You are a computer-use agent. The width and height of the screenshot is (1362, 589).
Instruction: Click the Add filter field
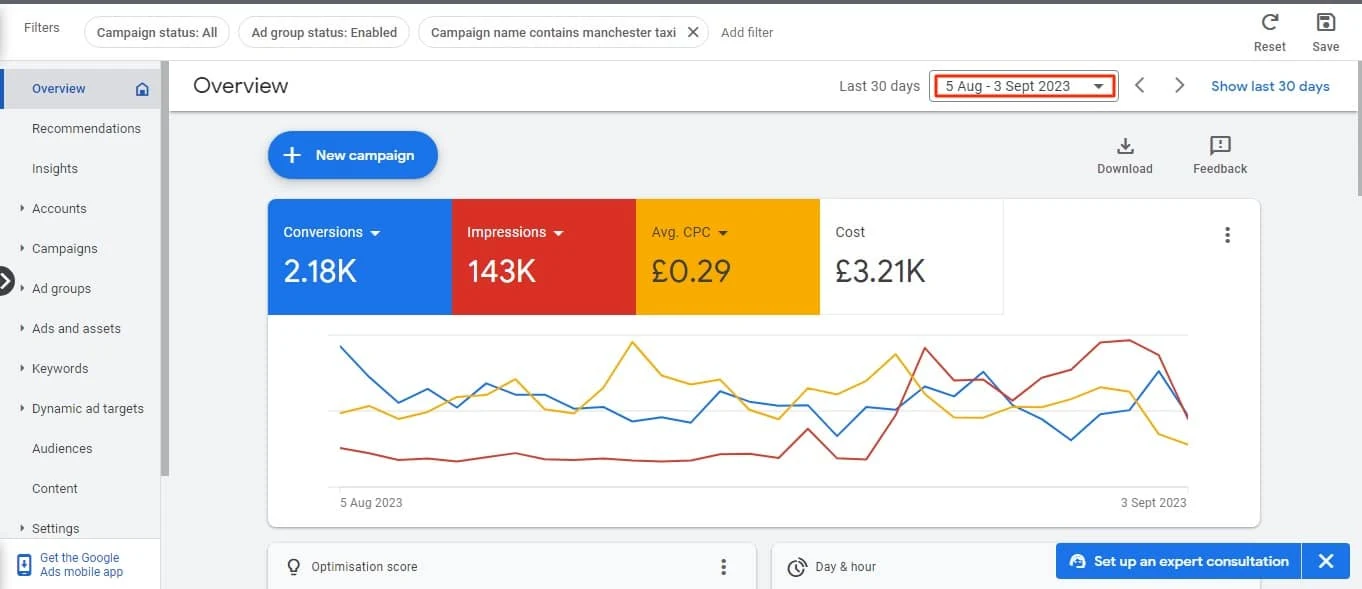click(x=747, y=32)
